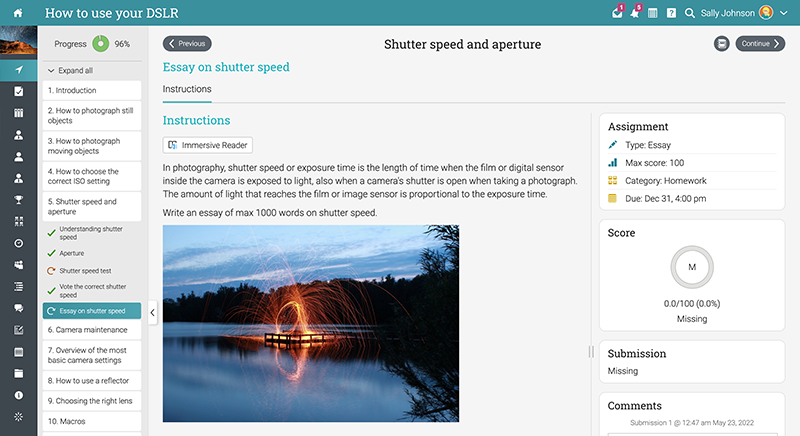Open the folder resources icon in sidebar
Screen dimensions: 800x436
[18, 373]
